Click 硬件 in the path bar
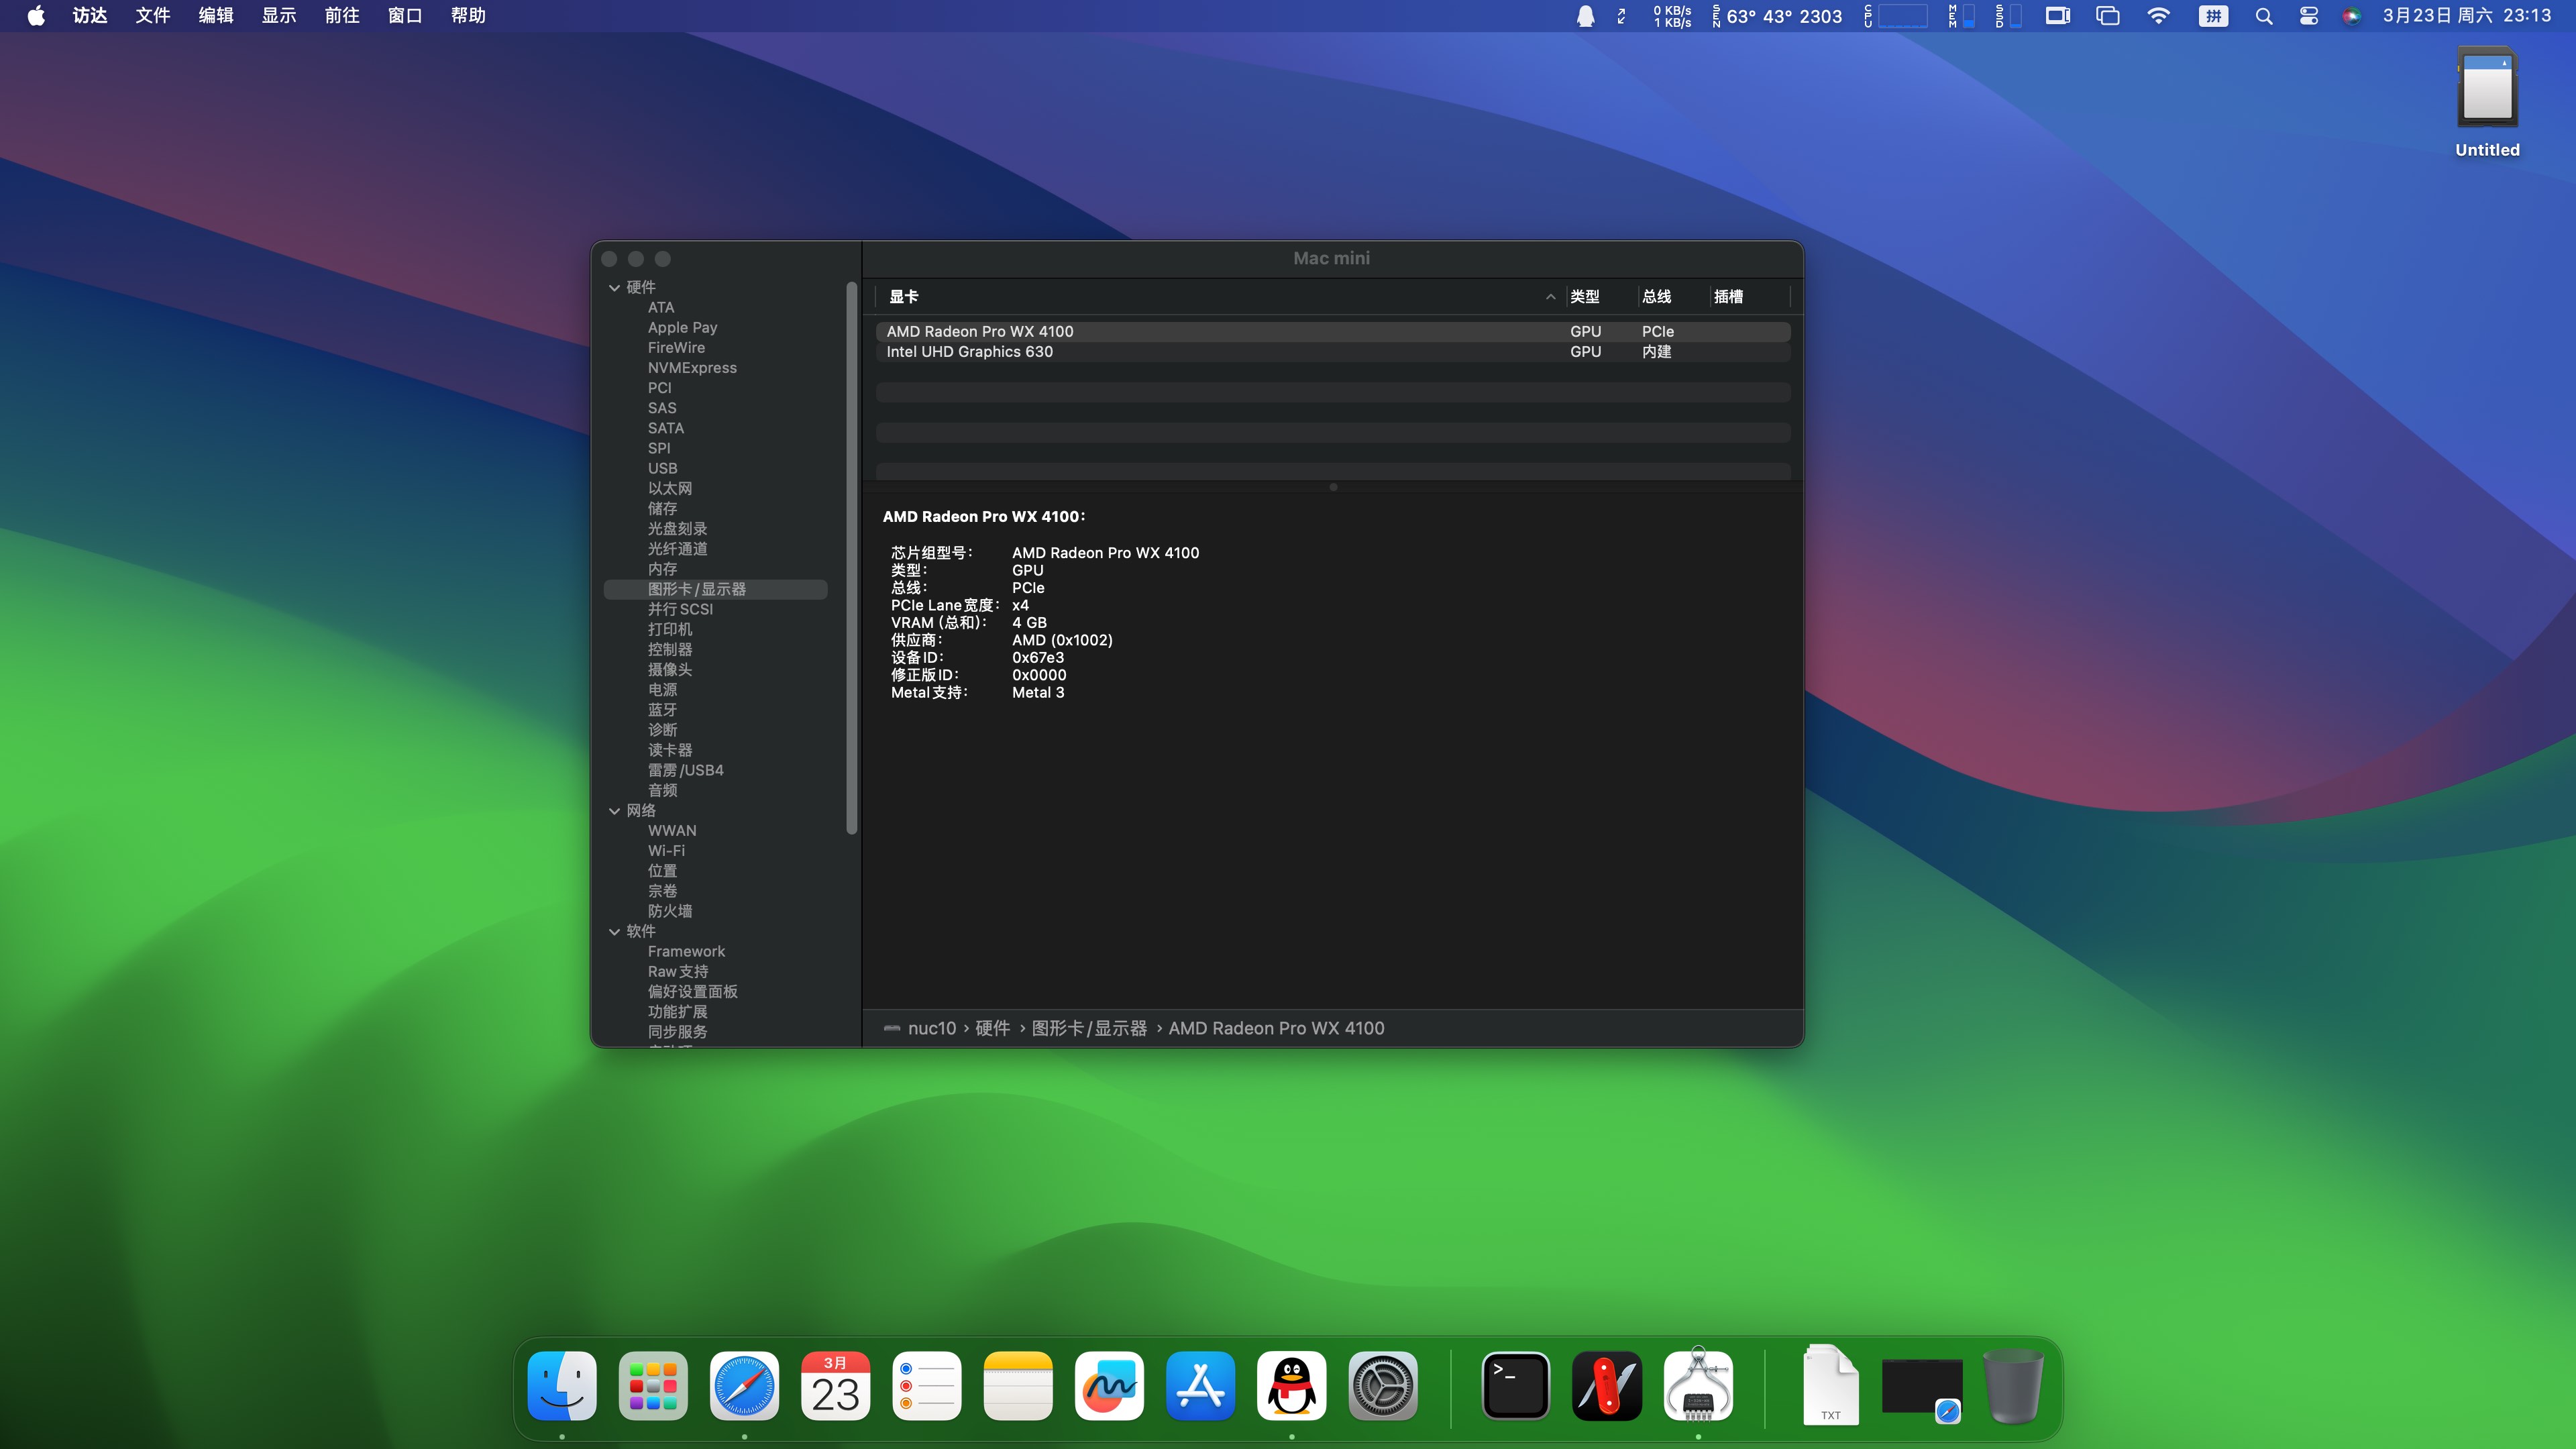 992,1028
